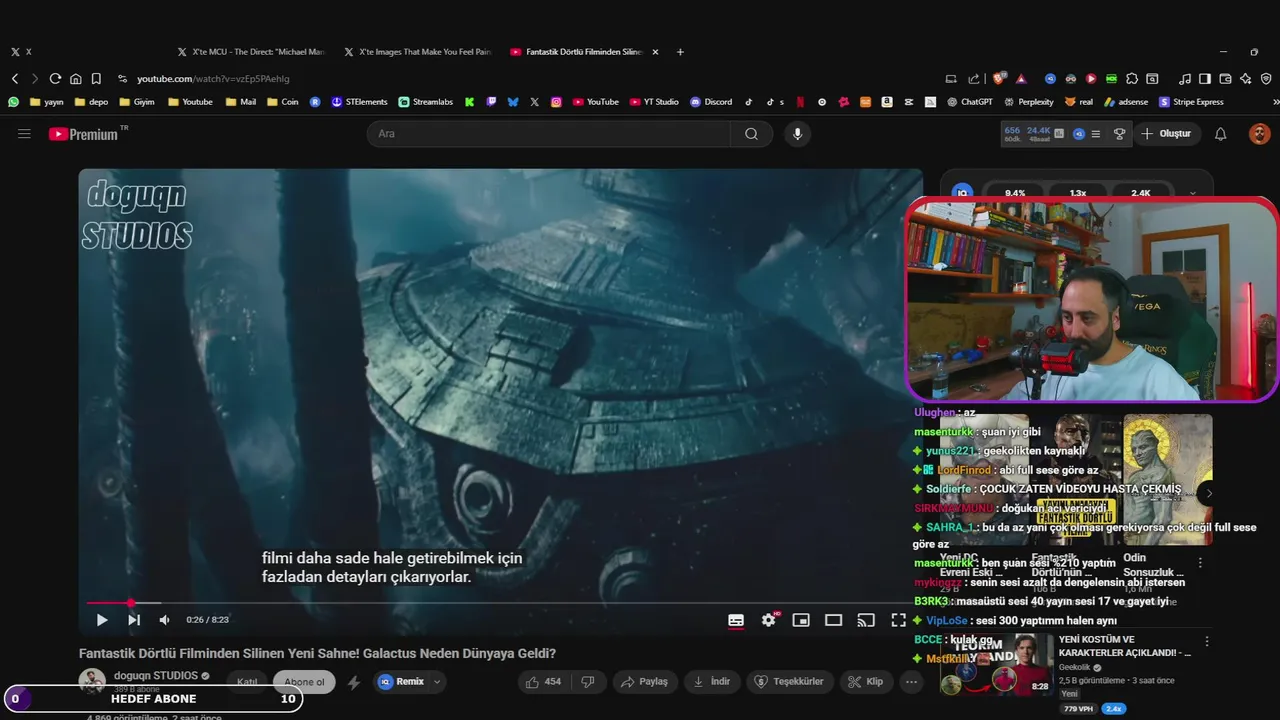Open ChatGPT bookmark
Screen dimensions: 1280x720
(969, 102)
